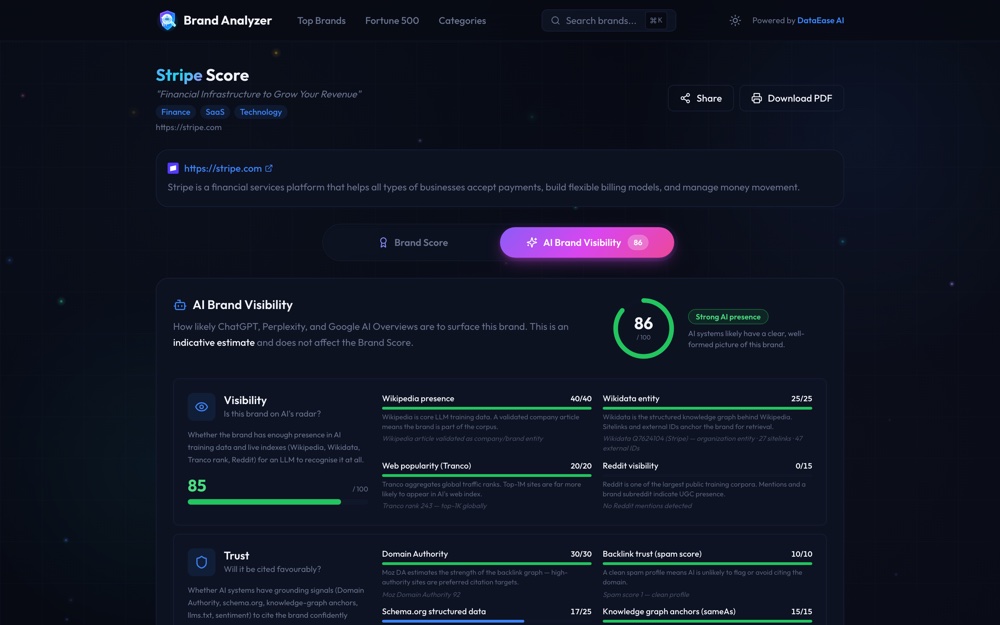This screenshot has width=1000, height=625.
Task: Click the ⌘K shortcut badge
Action: (x=656, y=20)
